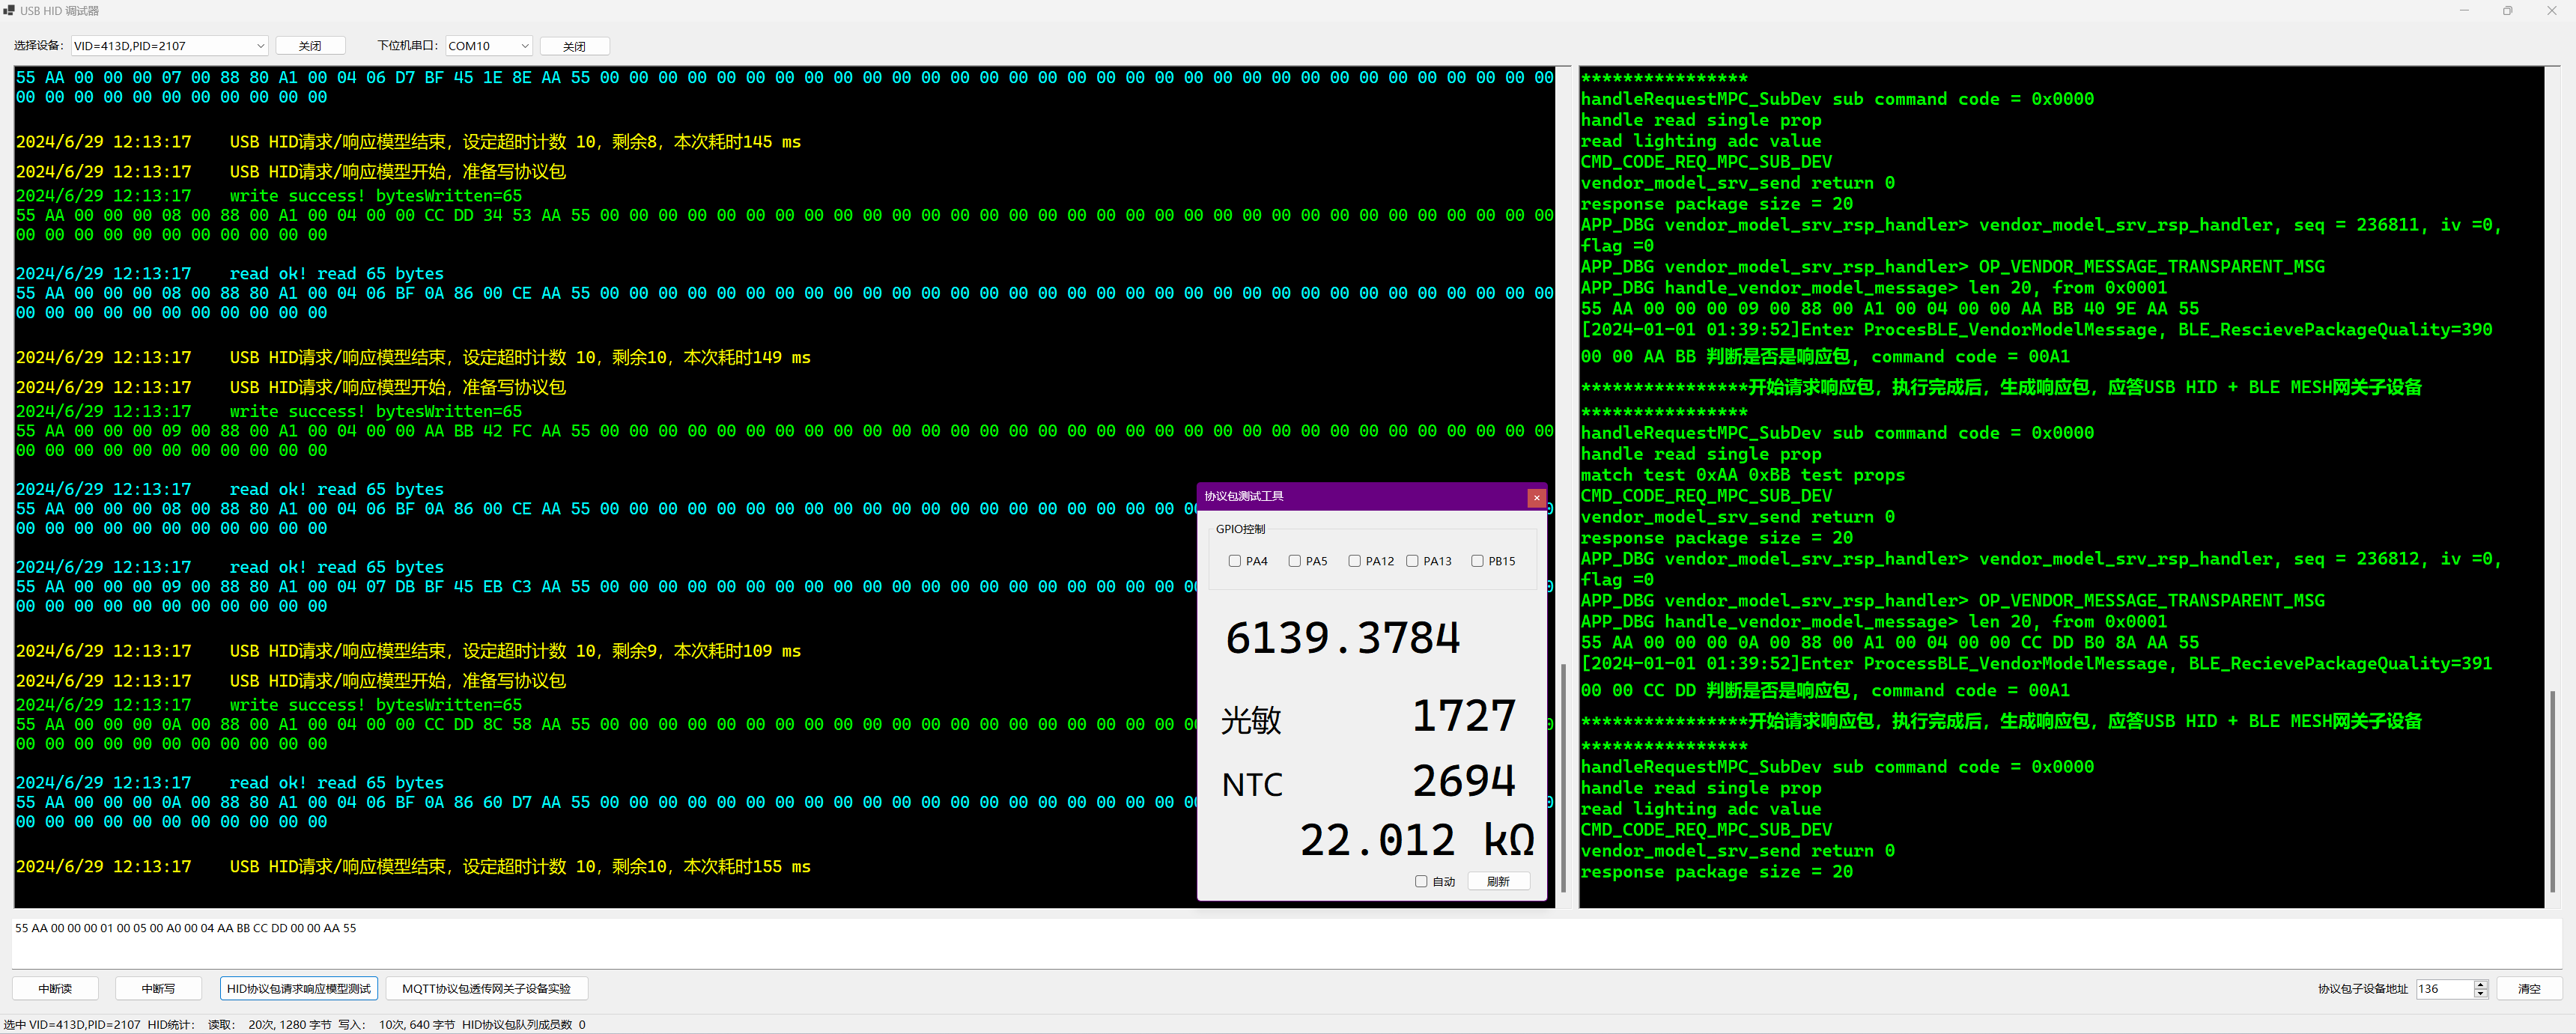Click the 6139.3784 reading in test tool
This screenshot has width=2576, height=1034.
(x=1342, y=638)
